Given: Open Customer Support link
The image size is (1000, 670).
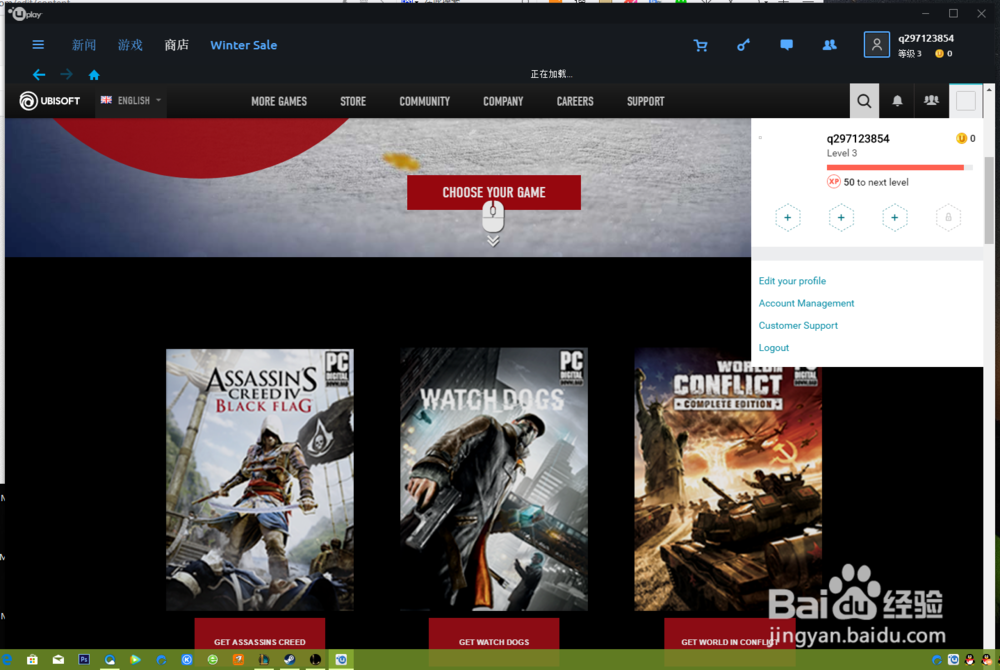Looking at the screenshot, I should pos(798,326).
